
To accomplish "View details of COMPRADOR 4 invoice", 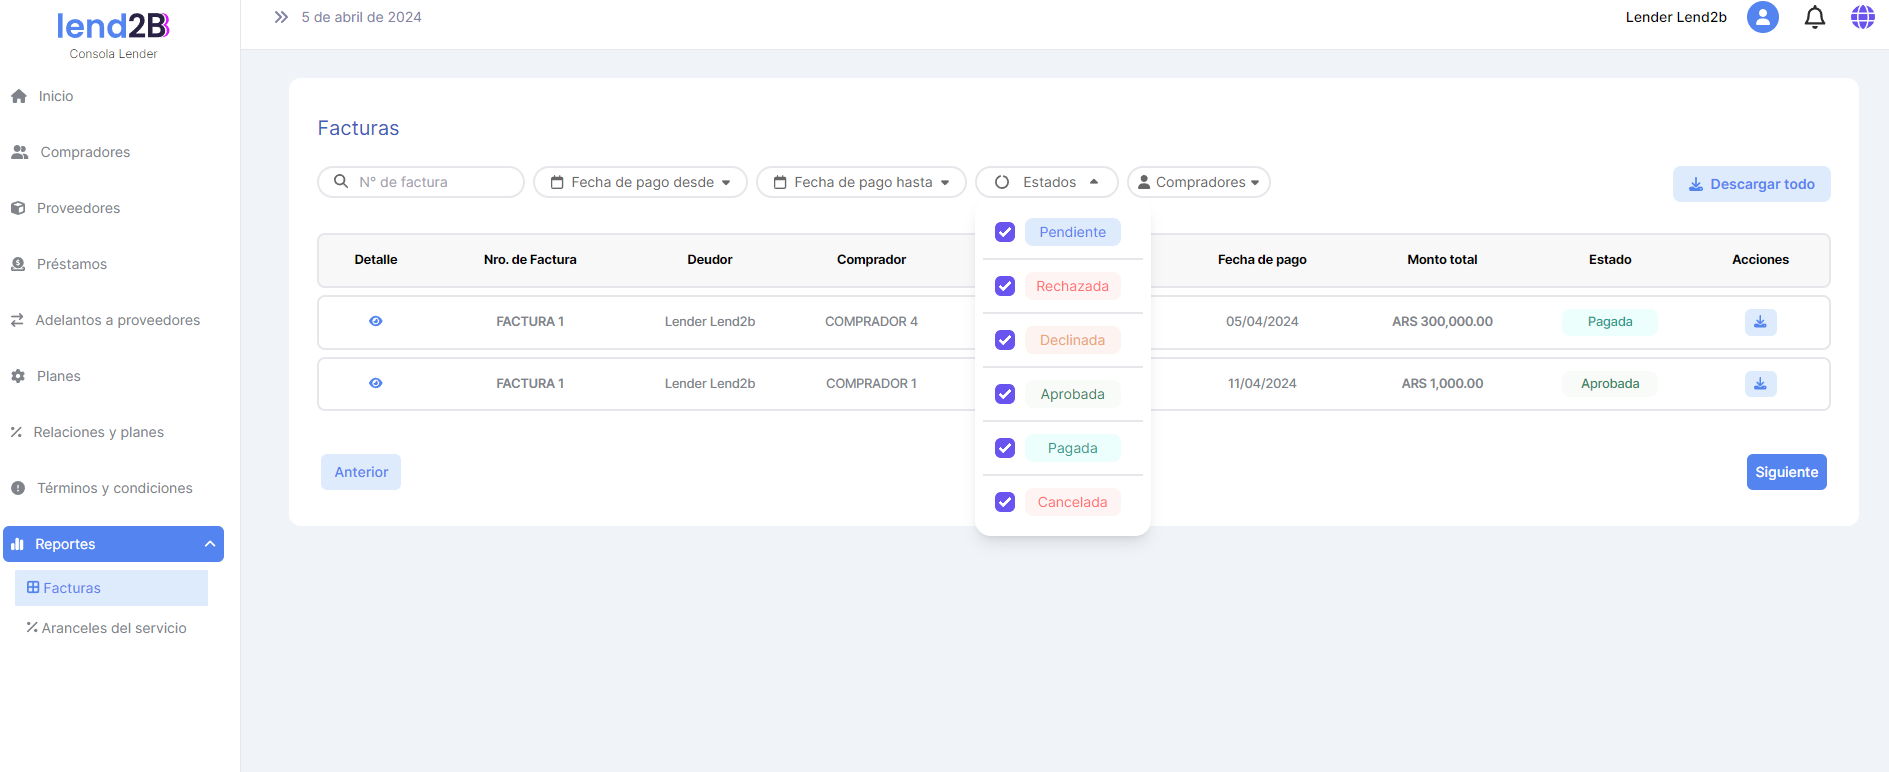I will (376, 321).
